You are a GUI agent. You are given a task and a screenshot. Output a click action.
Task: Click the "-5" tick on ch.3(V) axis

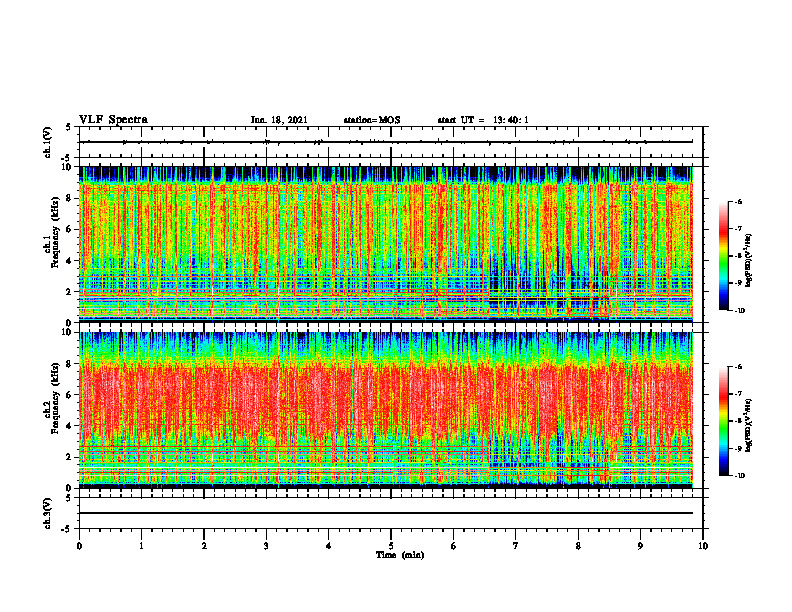click(67, 529)
